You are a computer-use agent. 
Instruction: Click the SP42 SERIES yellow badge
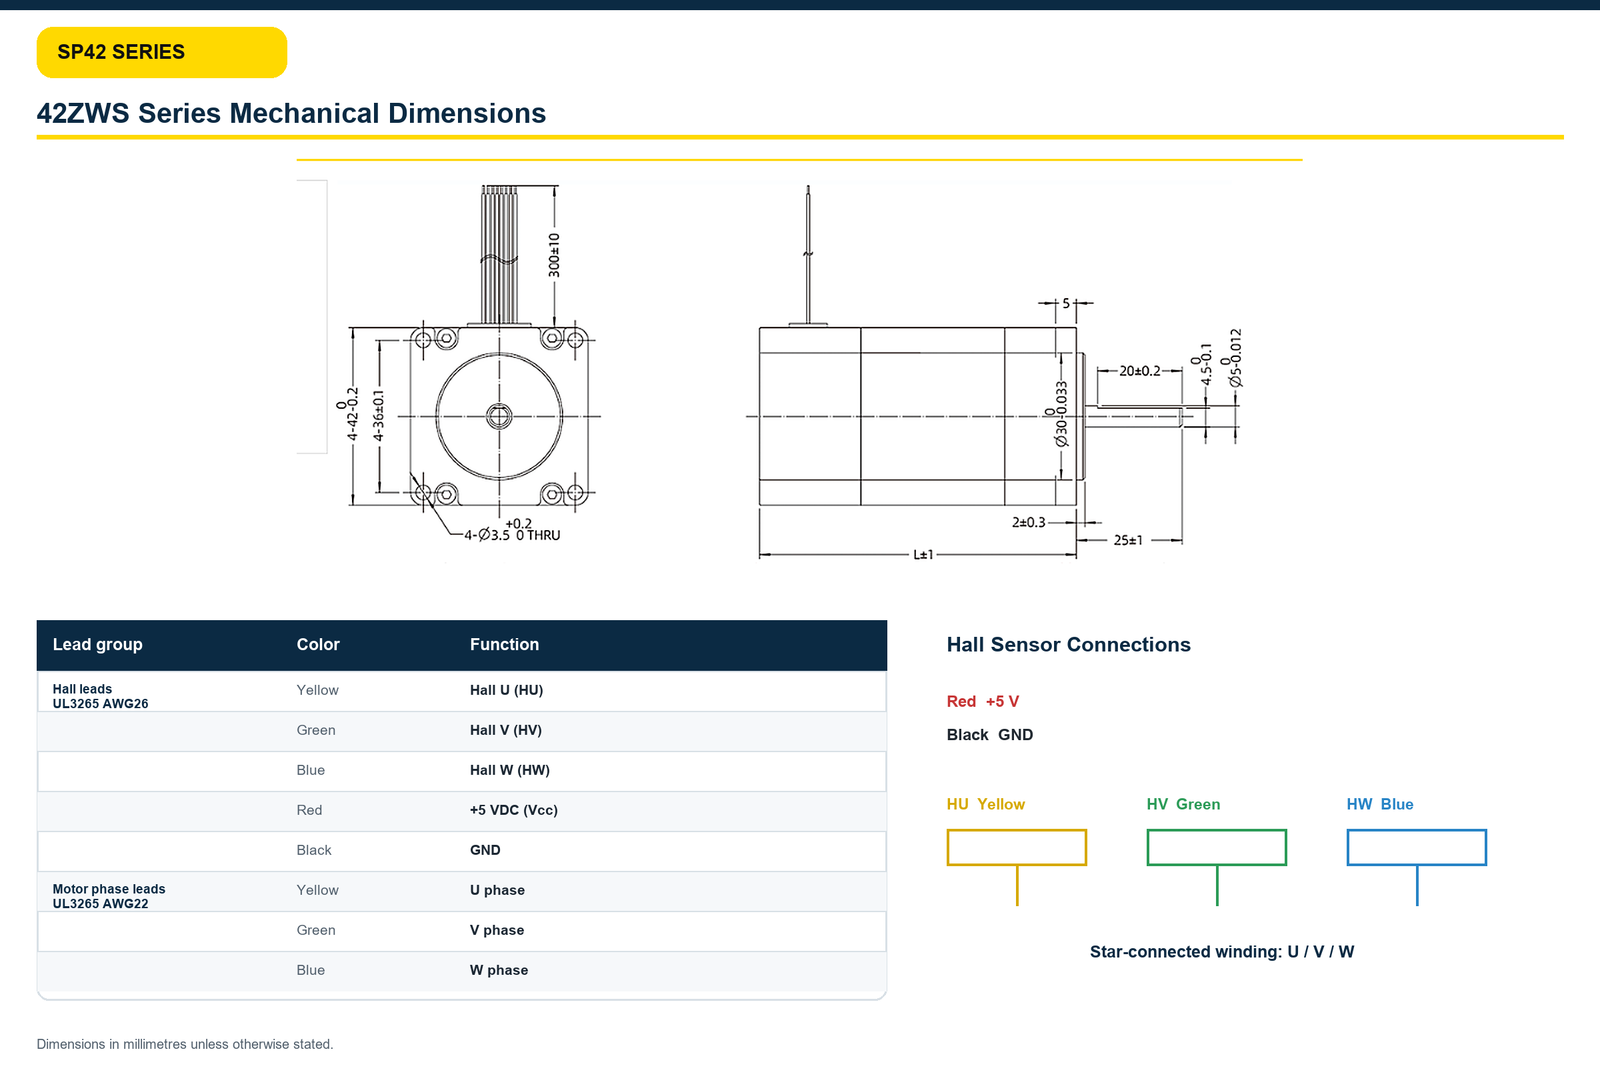click(x=162, y=52)
